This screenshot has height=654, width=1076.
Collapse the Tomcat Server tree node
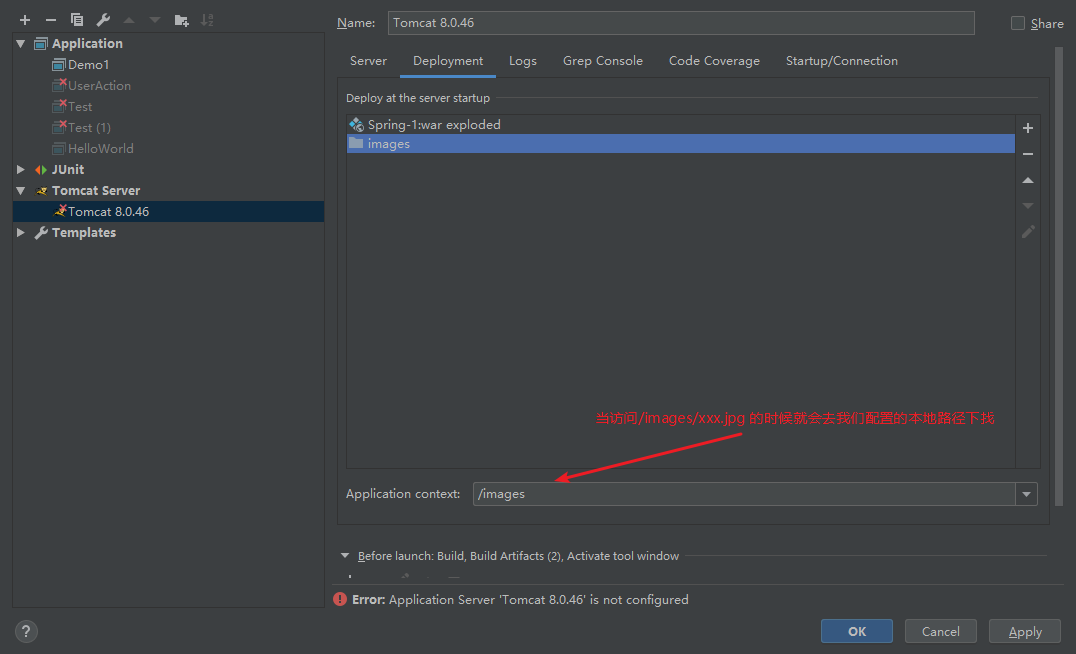click(21, 191)
